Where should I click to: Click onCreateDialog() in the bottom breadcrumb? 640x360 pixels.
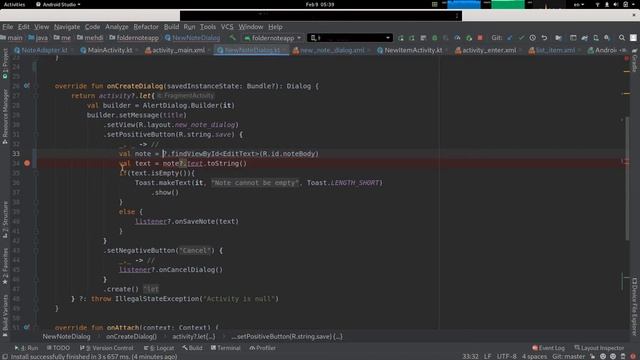(x=131, y=336)
